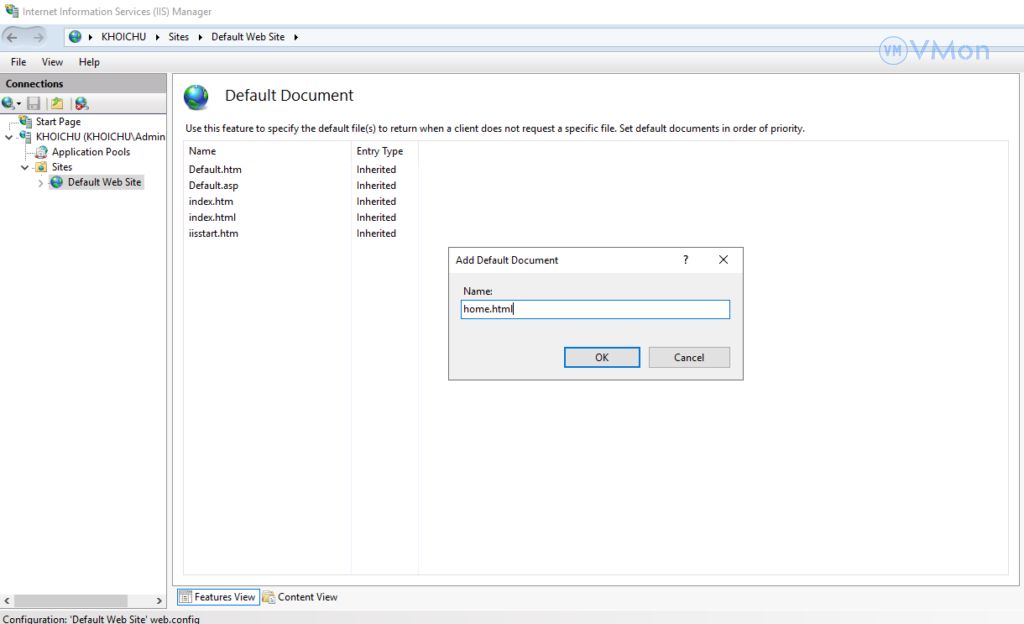Collapse the KHOICHU server node
The width and height of the screenshot is (1024, 624).
click(9, 137)
